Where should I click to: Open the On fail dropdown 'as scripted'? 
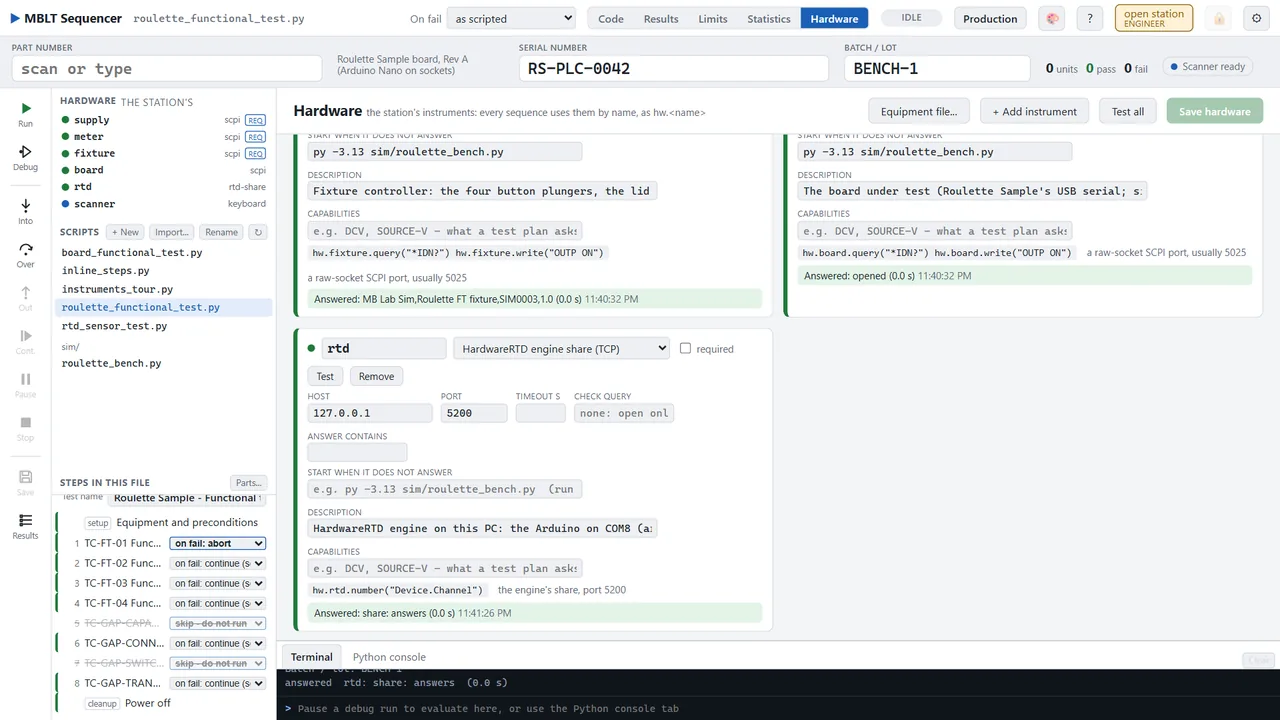(512, 18)
